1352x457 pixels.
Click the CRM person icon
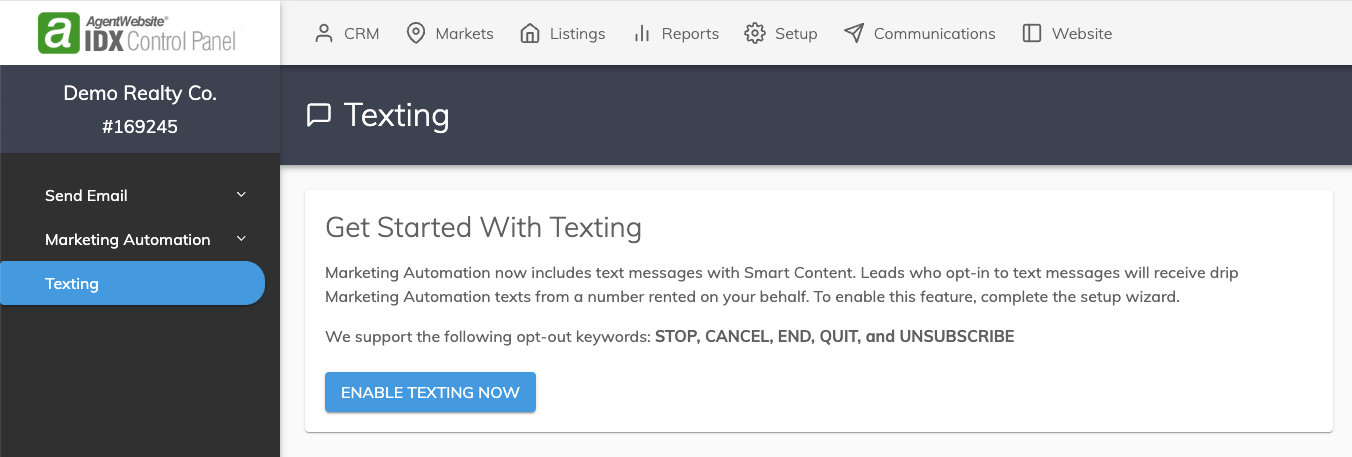point(323,33)
